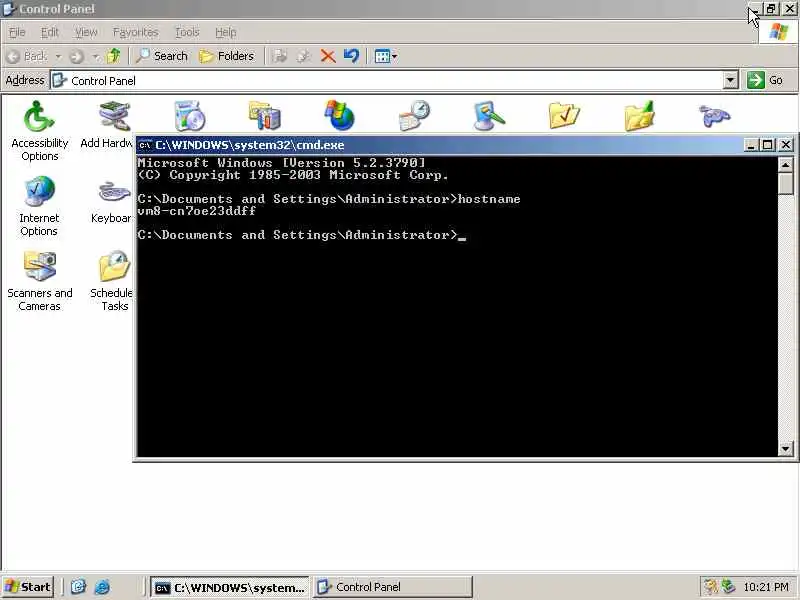The image size is (800, 600).
Task: Click the cmd.exe title bar text
Action: point(249,145)
